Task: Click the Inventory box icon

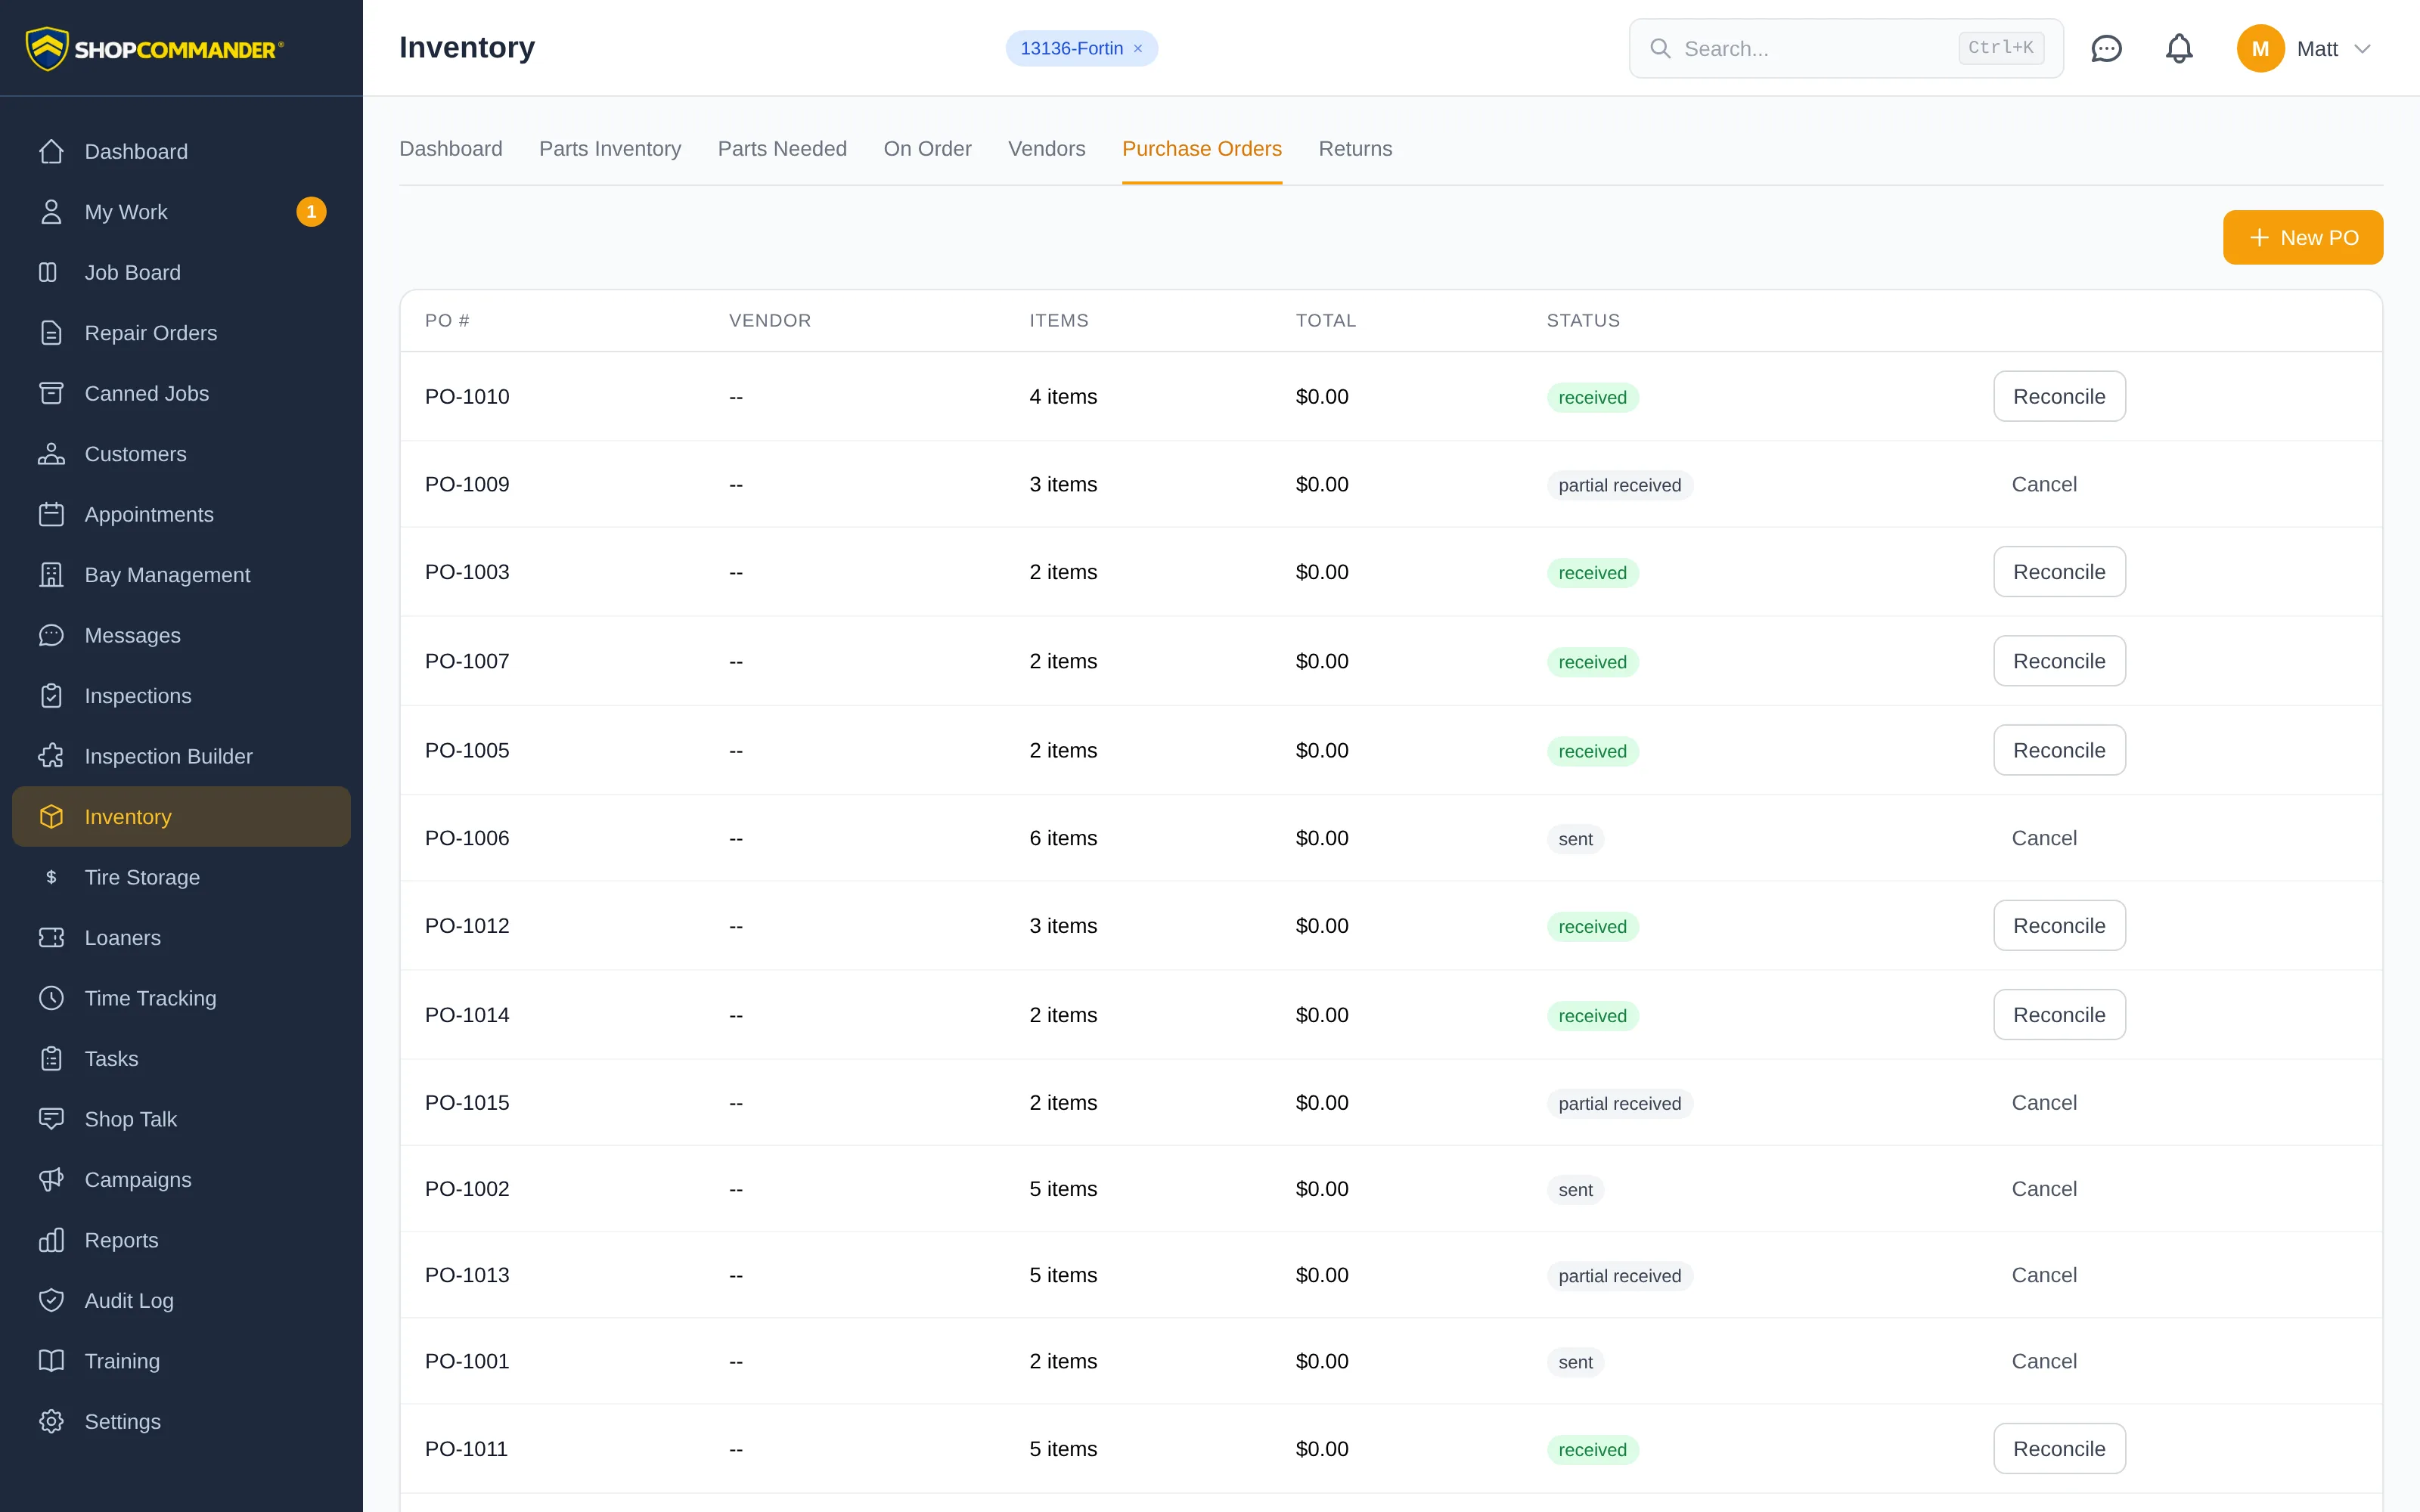Action: tap(51, 817)
